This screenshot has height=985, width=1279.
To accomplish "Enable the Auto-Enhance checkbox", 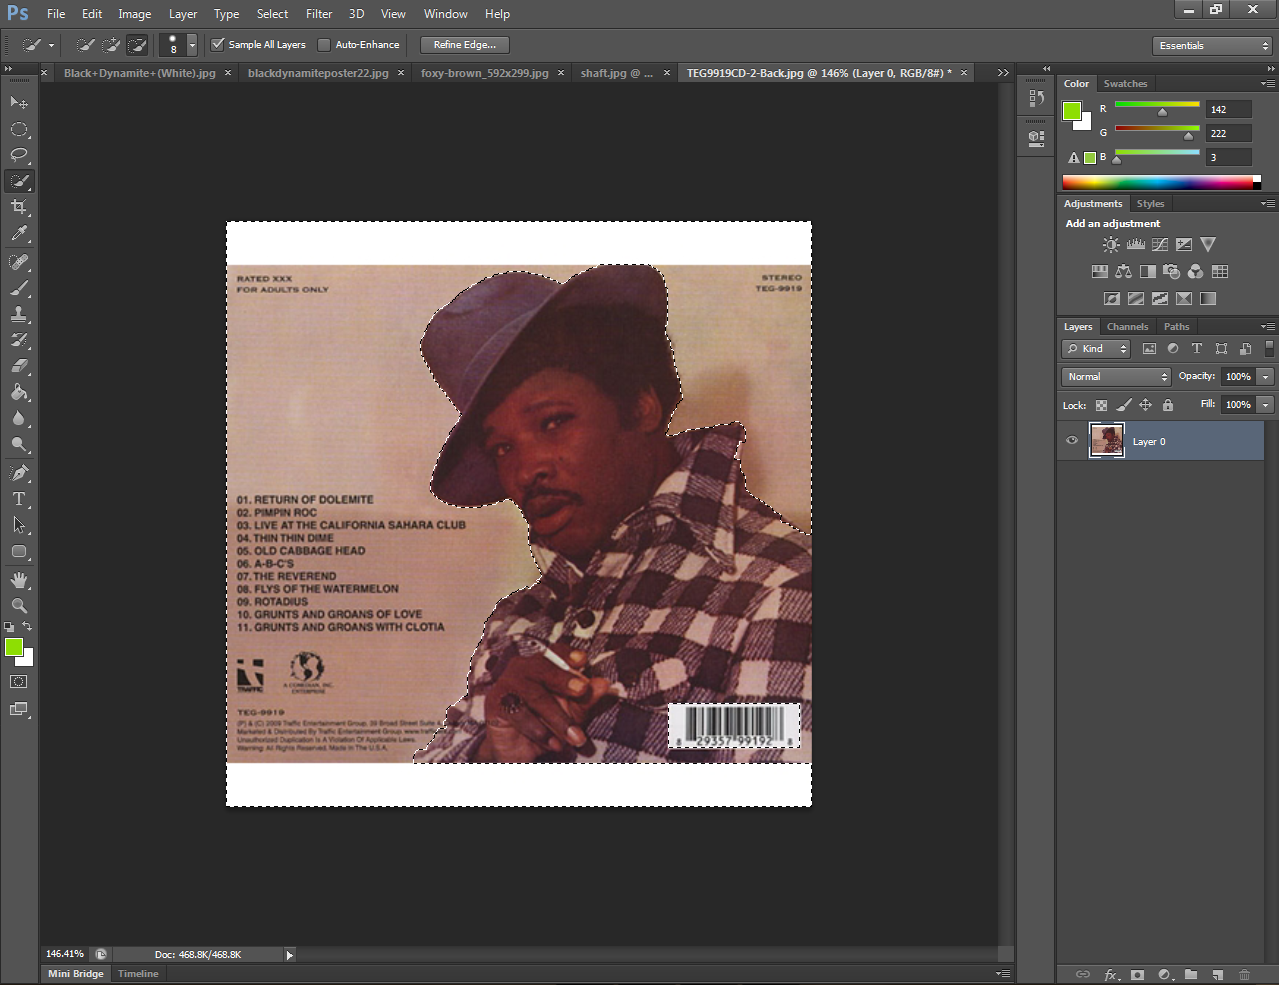I will (324, 44).
